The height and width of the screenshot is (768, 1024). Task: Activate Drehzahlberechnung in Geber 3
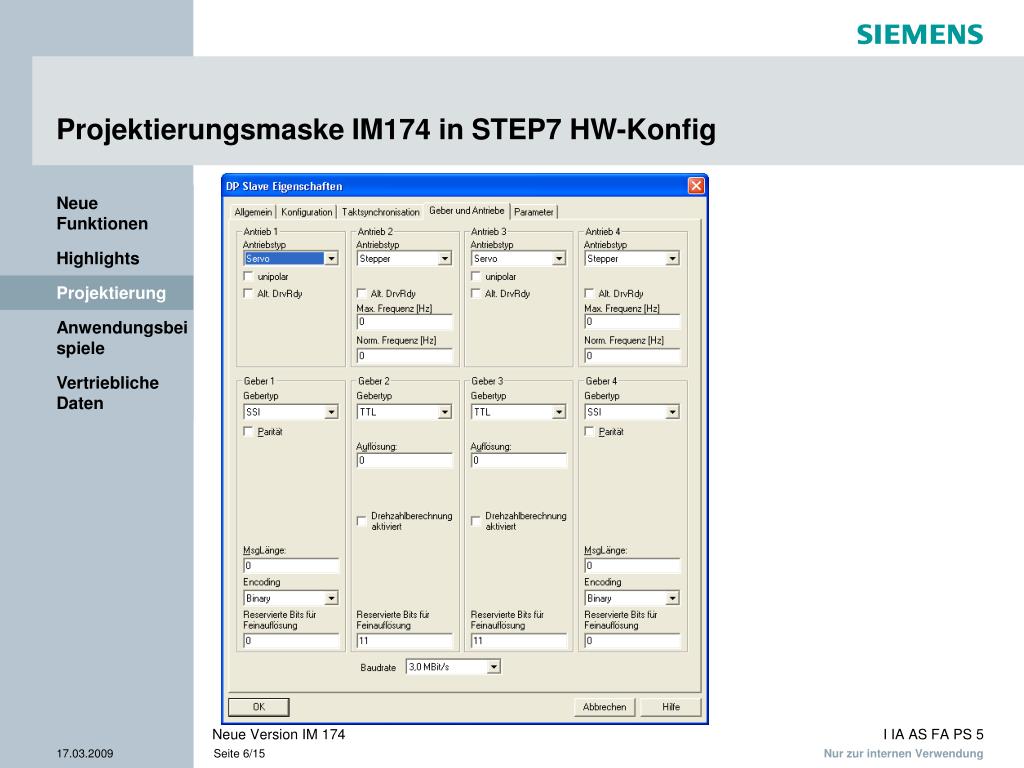(x=475, y=520)
